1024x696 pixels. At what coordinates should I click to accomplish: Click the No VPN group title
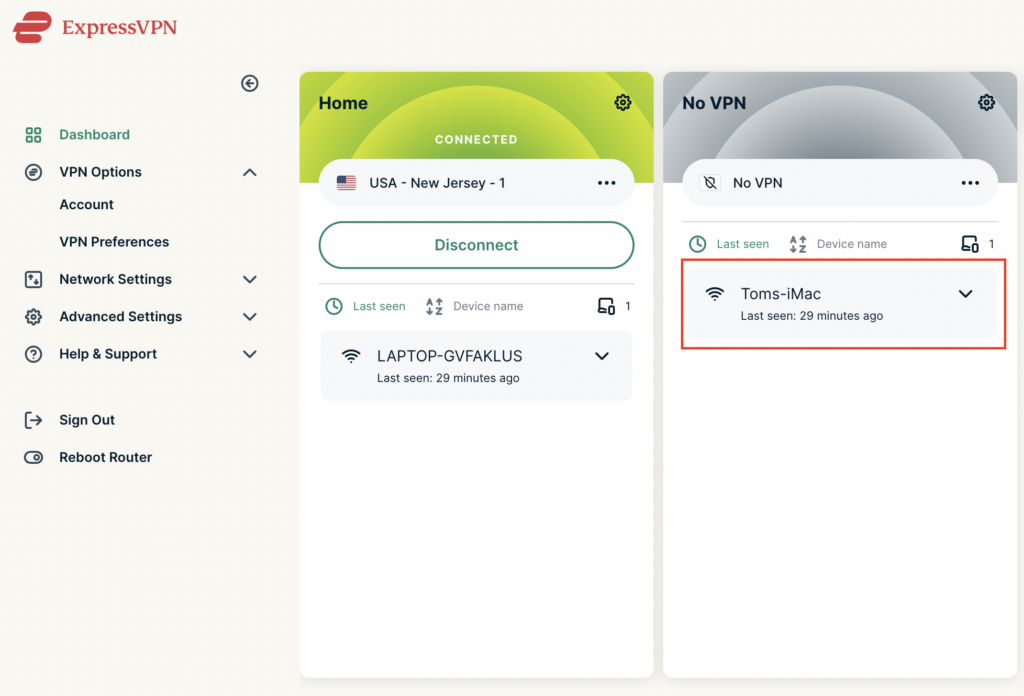click(714, 103)
